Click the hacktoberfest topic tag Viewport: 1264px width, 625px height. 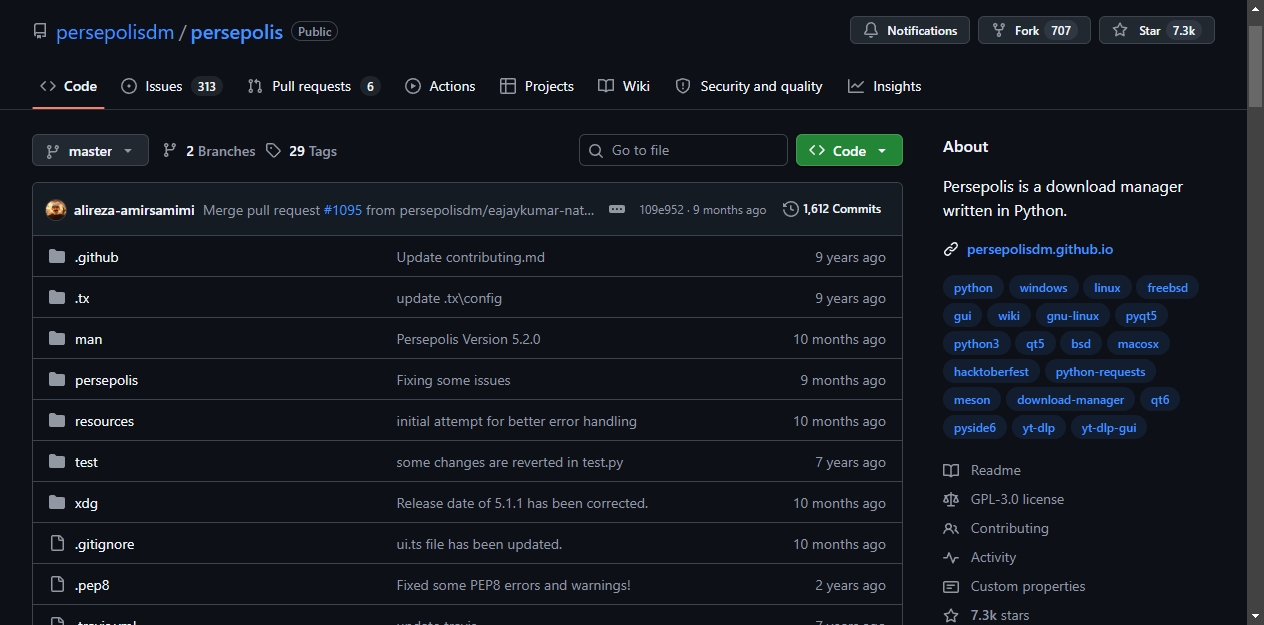(991, 372)
